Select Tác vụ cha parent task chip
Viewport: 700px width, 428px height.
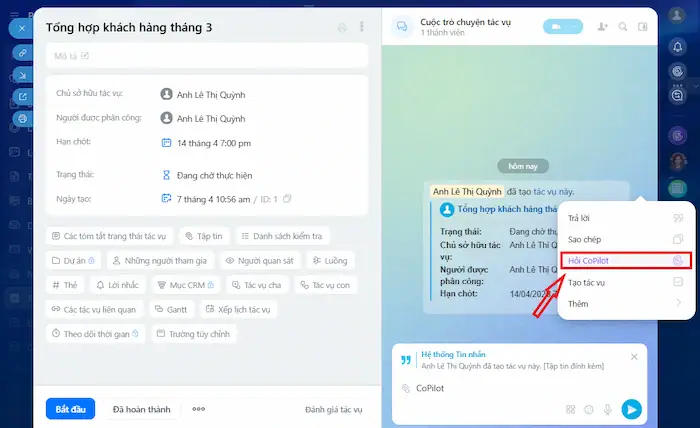click(x=257, y=285)
